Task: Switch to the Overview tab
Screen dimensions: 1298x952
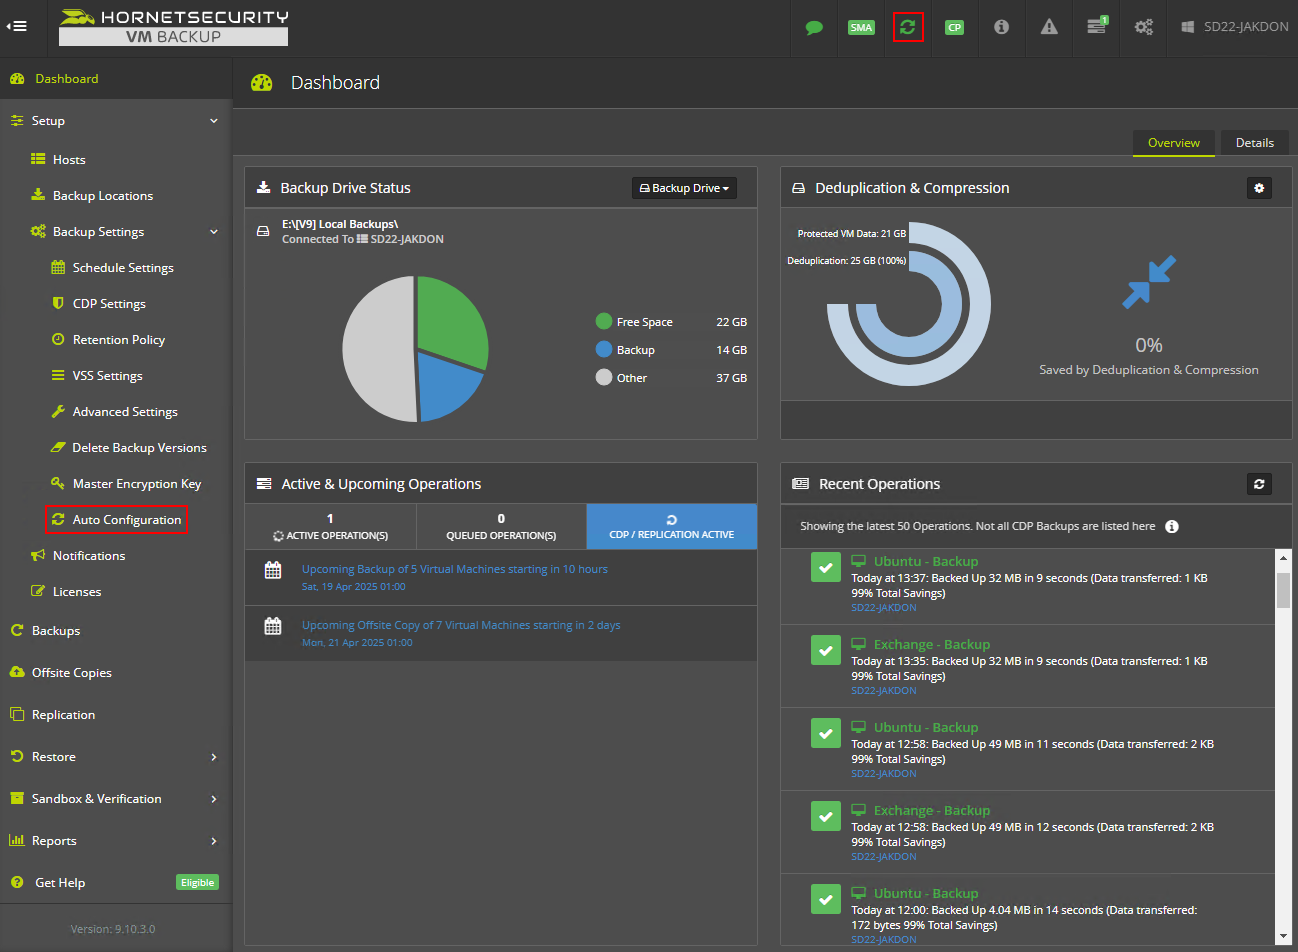Action: pyautogui.click(x=1174, y=143)
